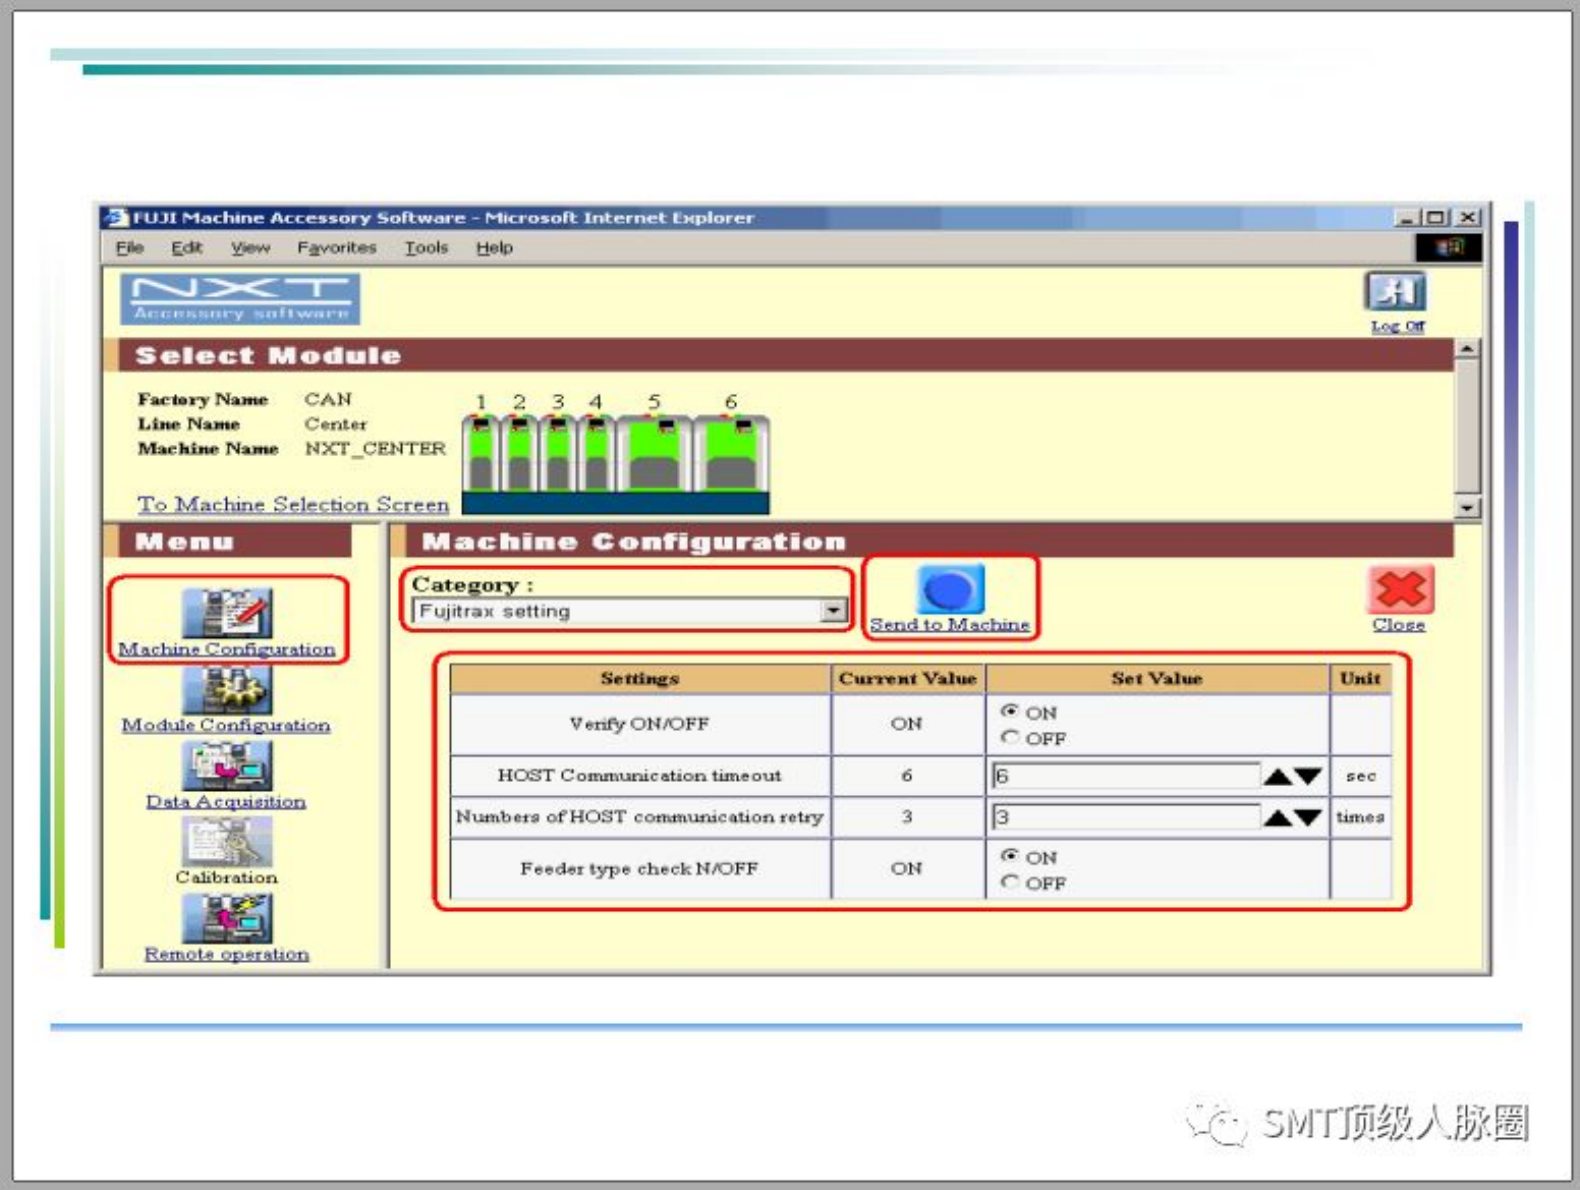Click the NXT Accessory software logo

(240, 299)
